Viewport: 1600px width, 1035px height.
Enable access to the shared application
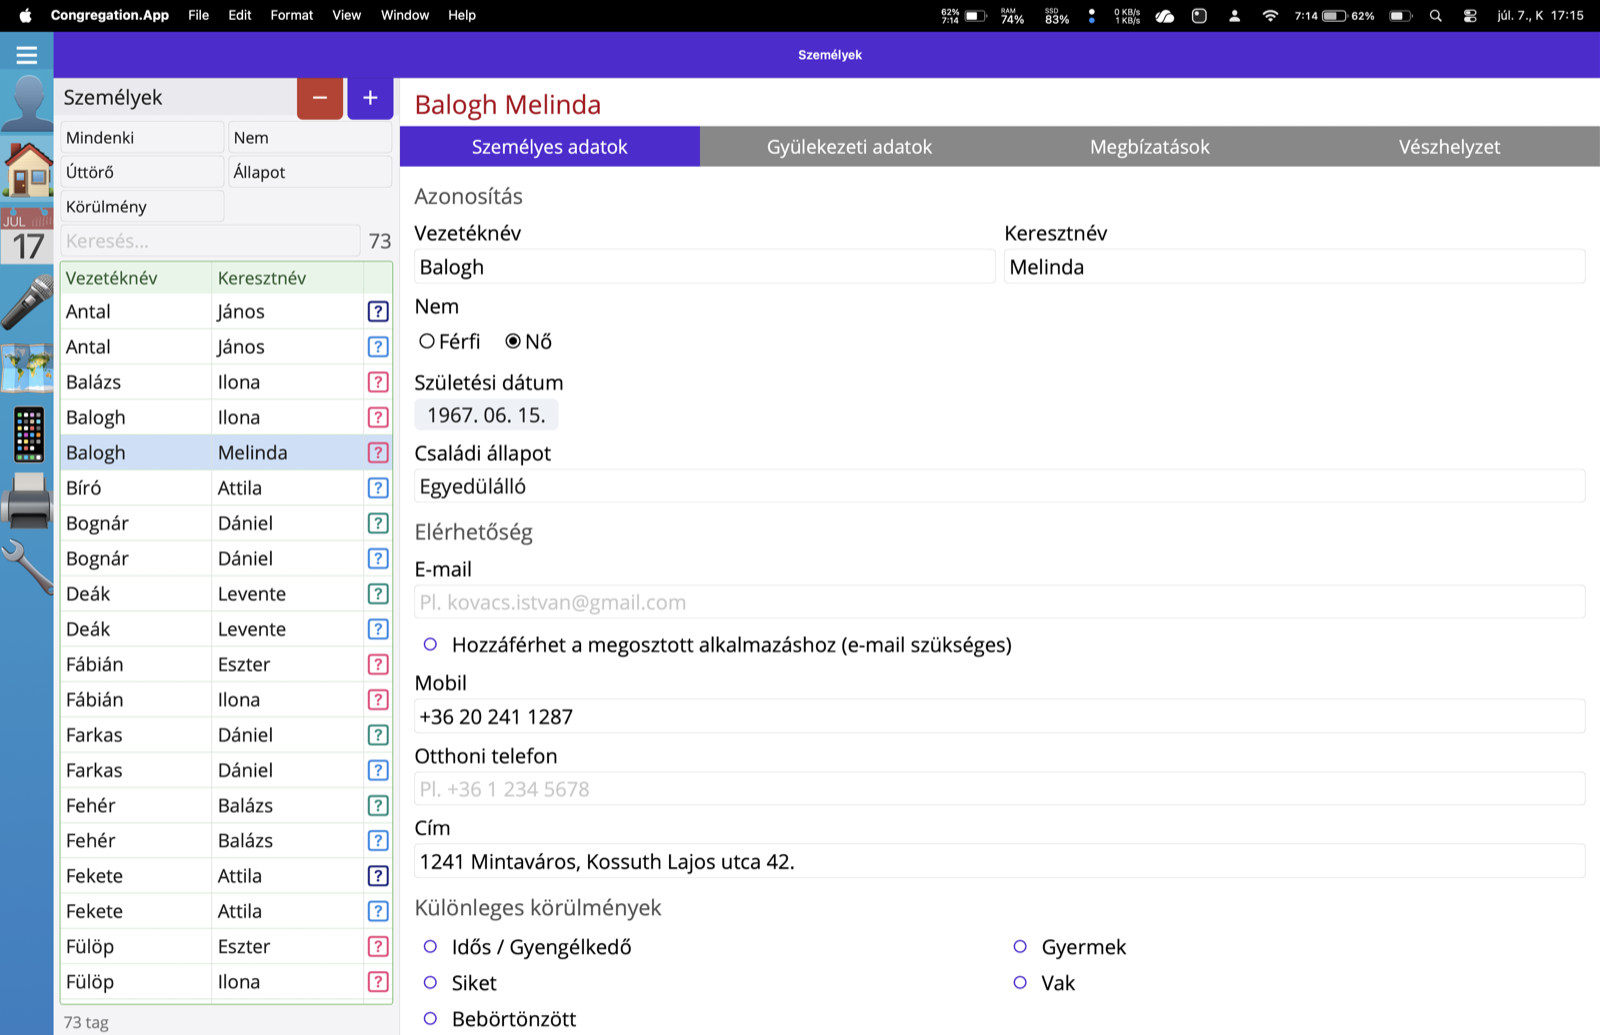tap(430, 645)
